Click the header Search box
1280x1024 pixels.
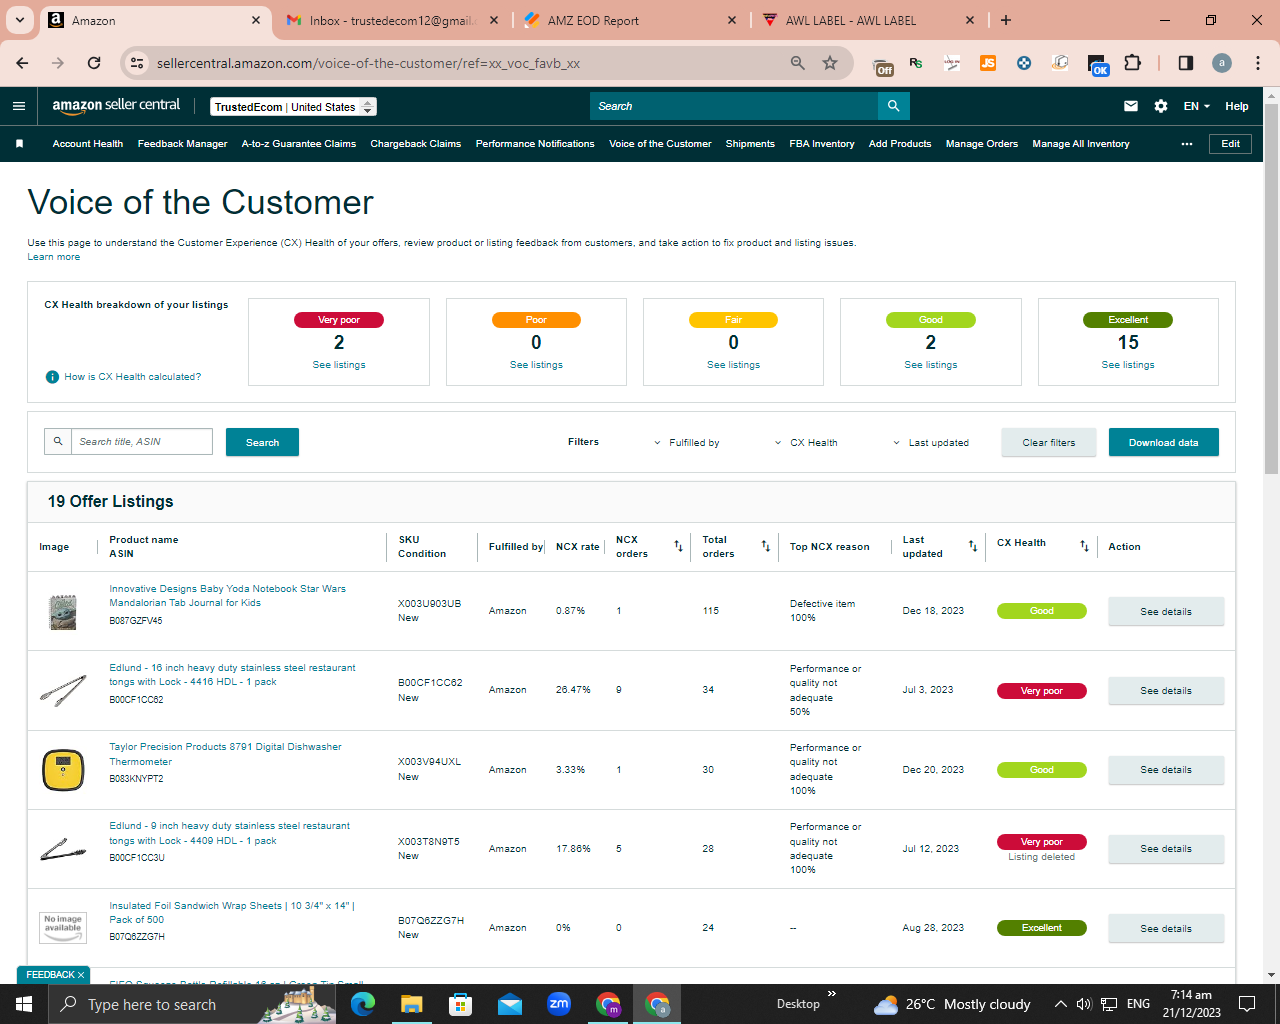[x=734, y=106]
